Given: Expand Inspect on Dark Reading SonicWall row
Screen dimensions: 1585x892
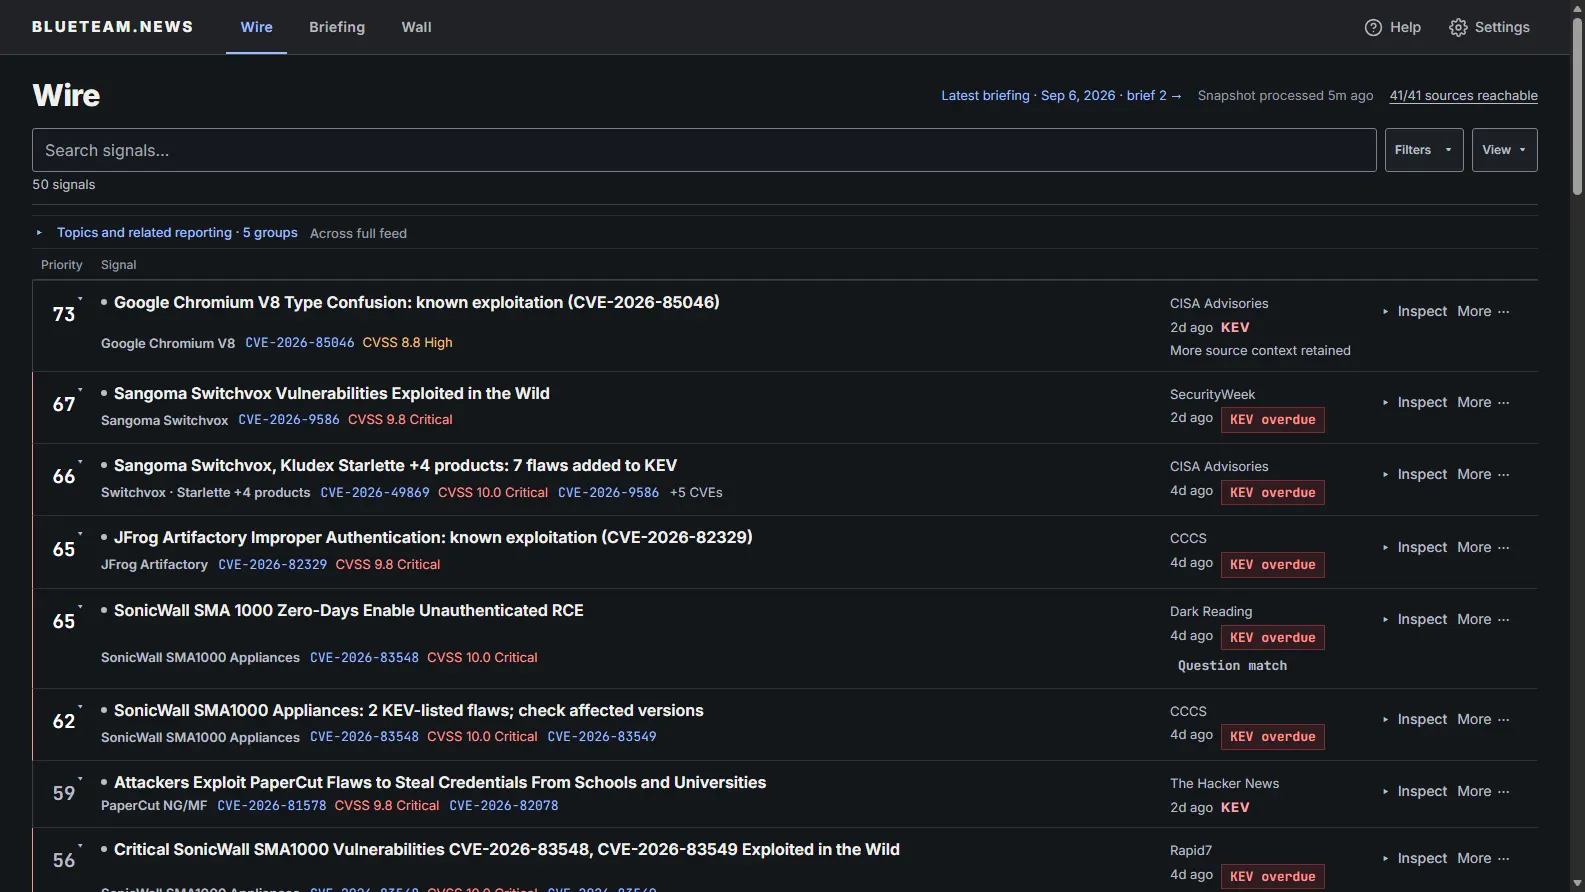Looking at the screenshot, I should click(1414, 619).
